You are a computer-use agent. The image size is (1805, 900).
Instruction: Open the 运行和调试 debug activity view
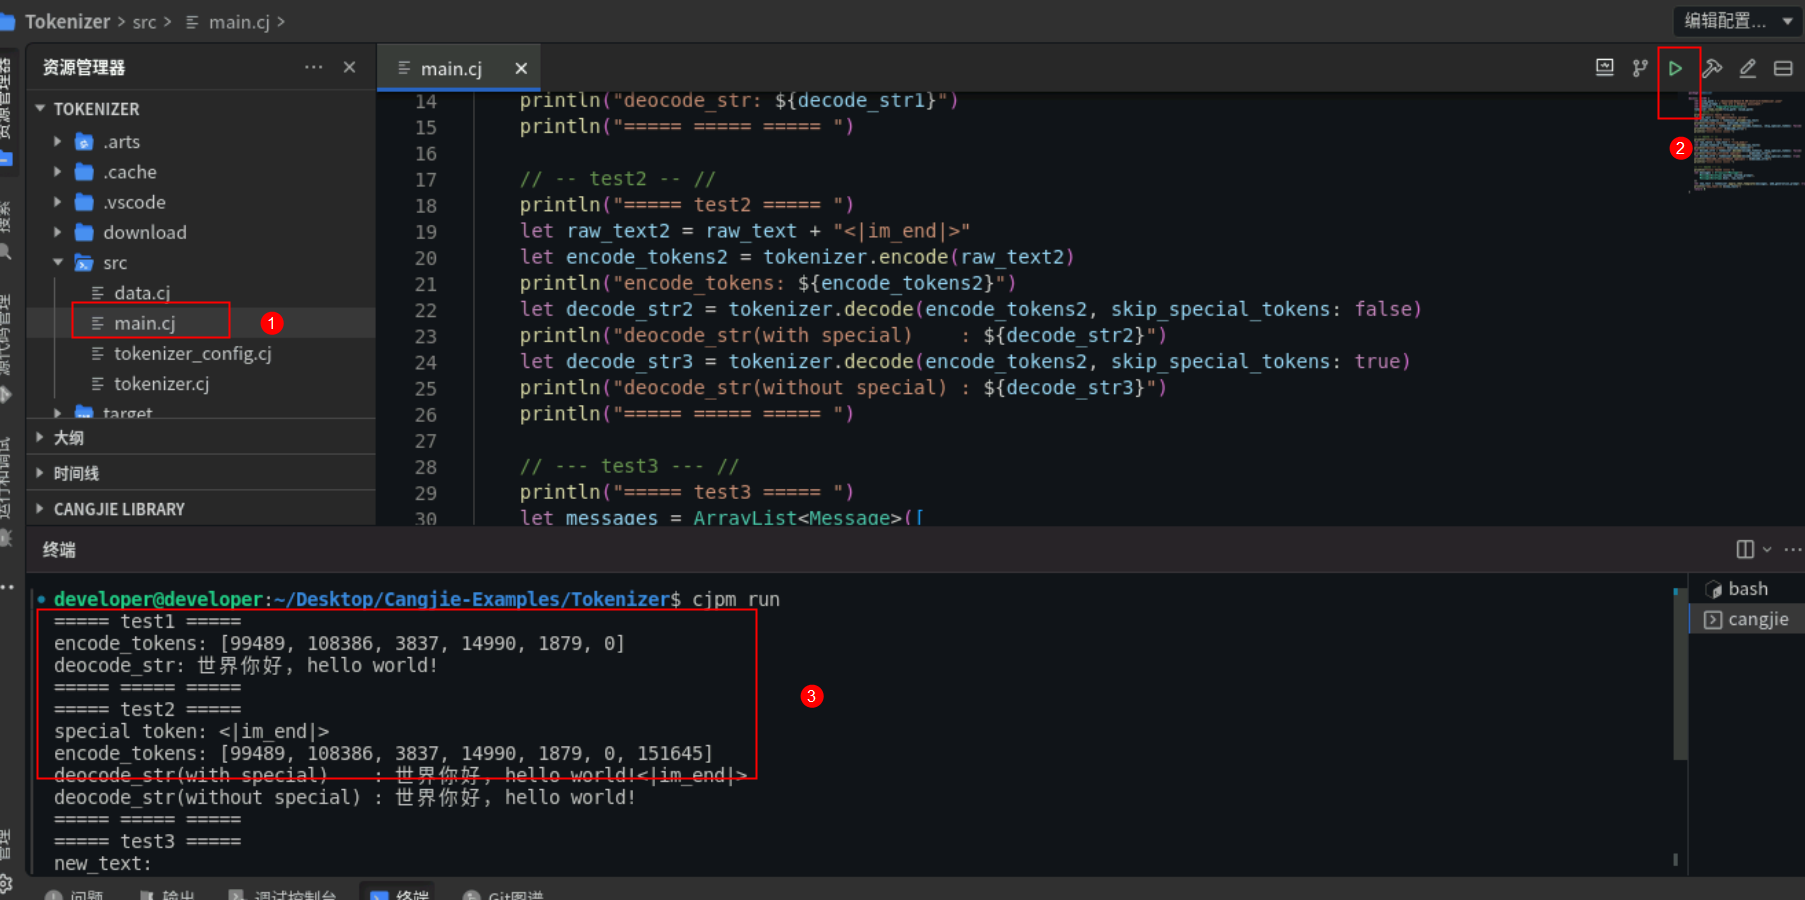click(x=6, y=490)
